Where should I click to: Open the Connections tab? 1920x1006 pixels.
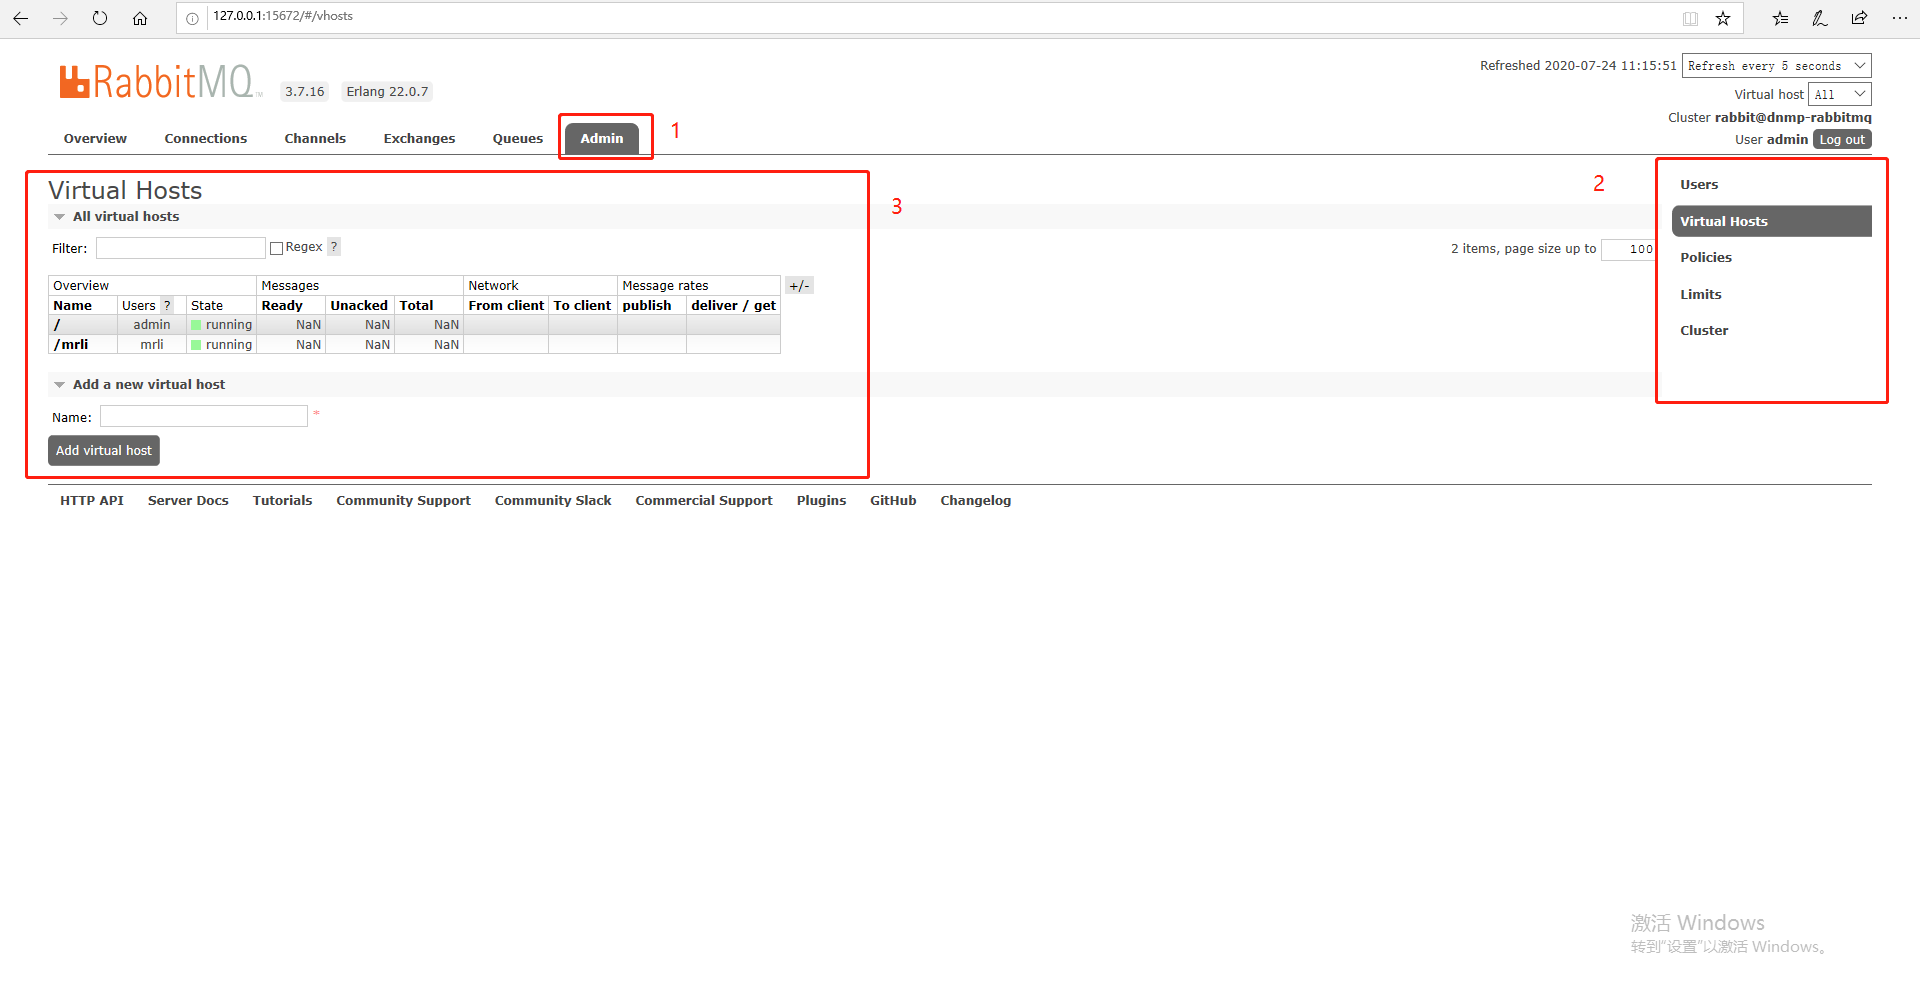coord(206,139)
